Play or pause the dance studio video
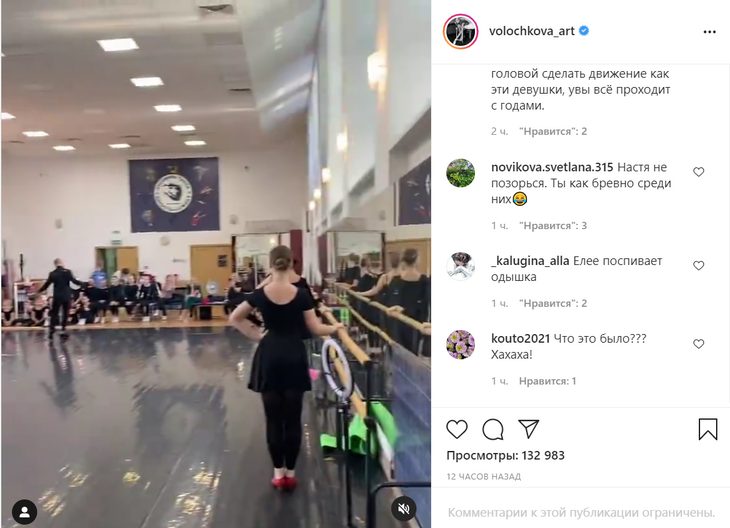This screenshot has width=730, height=528. pyautogui.click(x=216, y=264)
